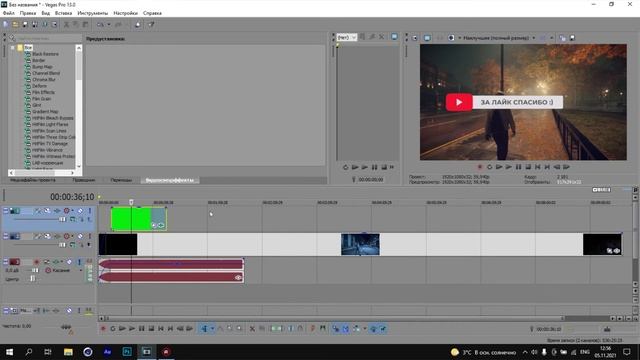Image resolution: width=640 pixels, height=360 pixels.
Task: Click the Undo arrow icon
Action: click(x=100, y=24)
